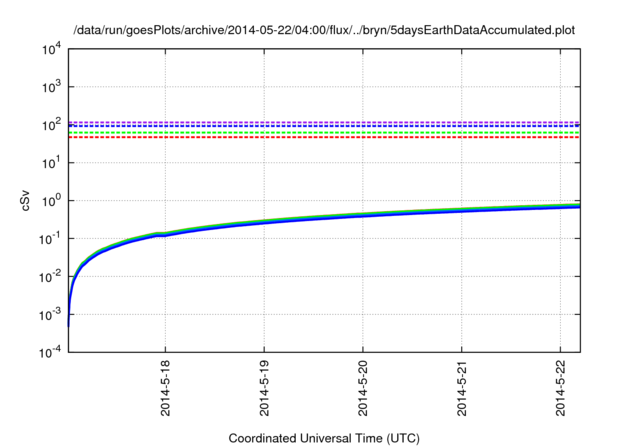Select the y-axis label 10^3
The image size is (640, 448).
point(52,86)
